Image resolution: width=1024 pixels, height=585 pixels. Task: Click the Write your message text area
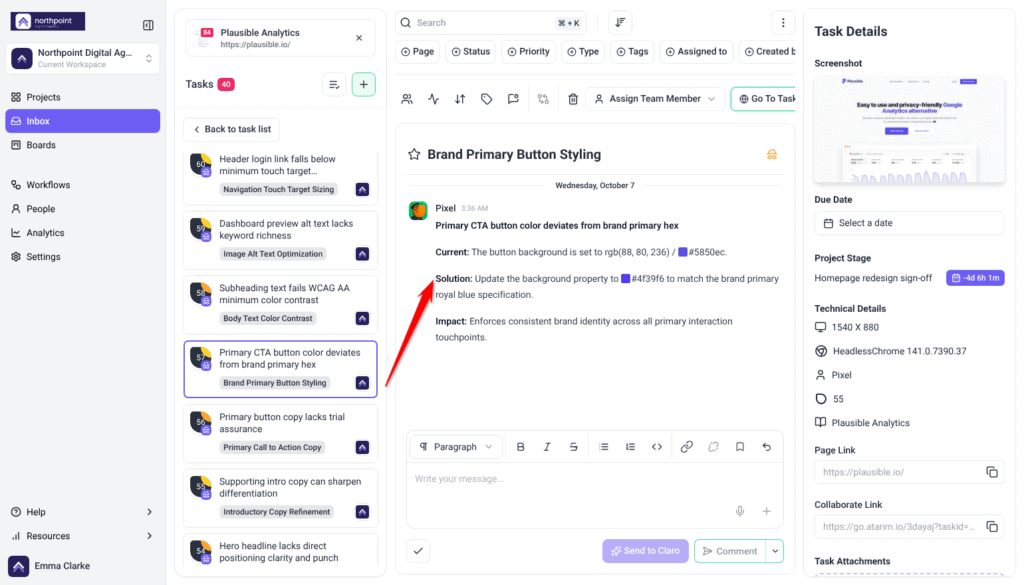[594, 494]
